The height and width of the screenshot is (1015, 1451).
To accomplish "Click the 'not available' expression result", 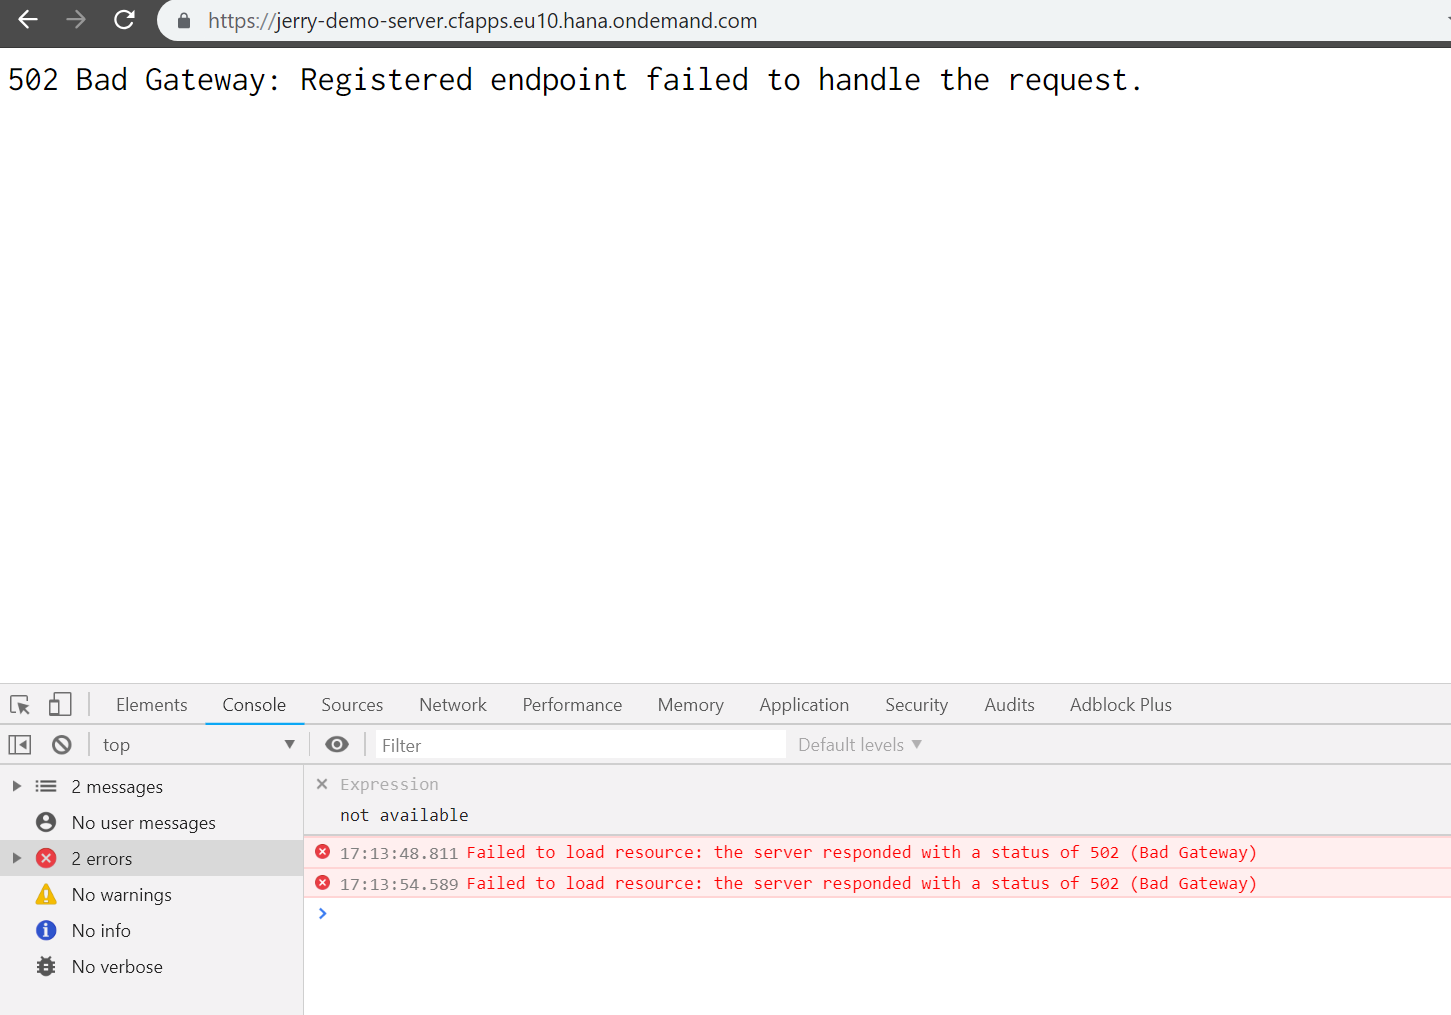I will [404, 815].
